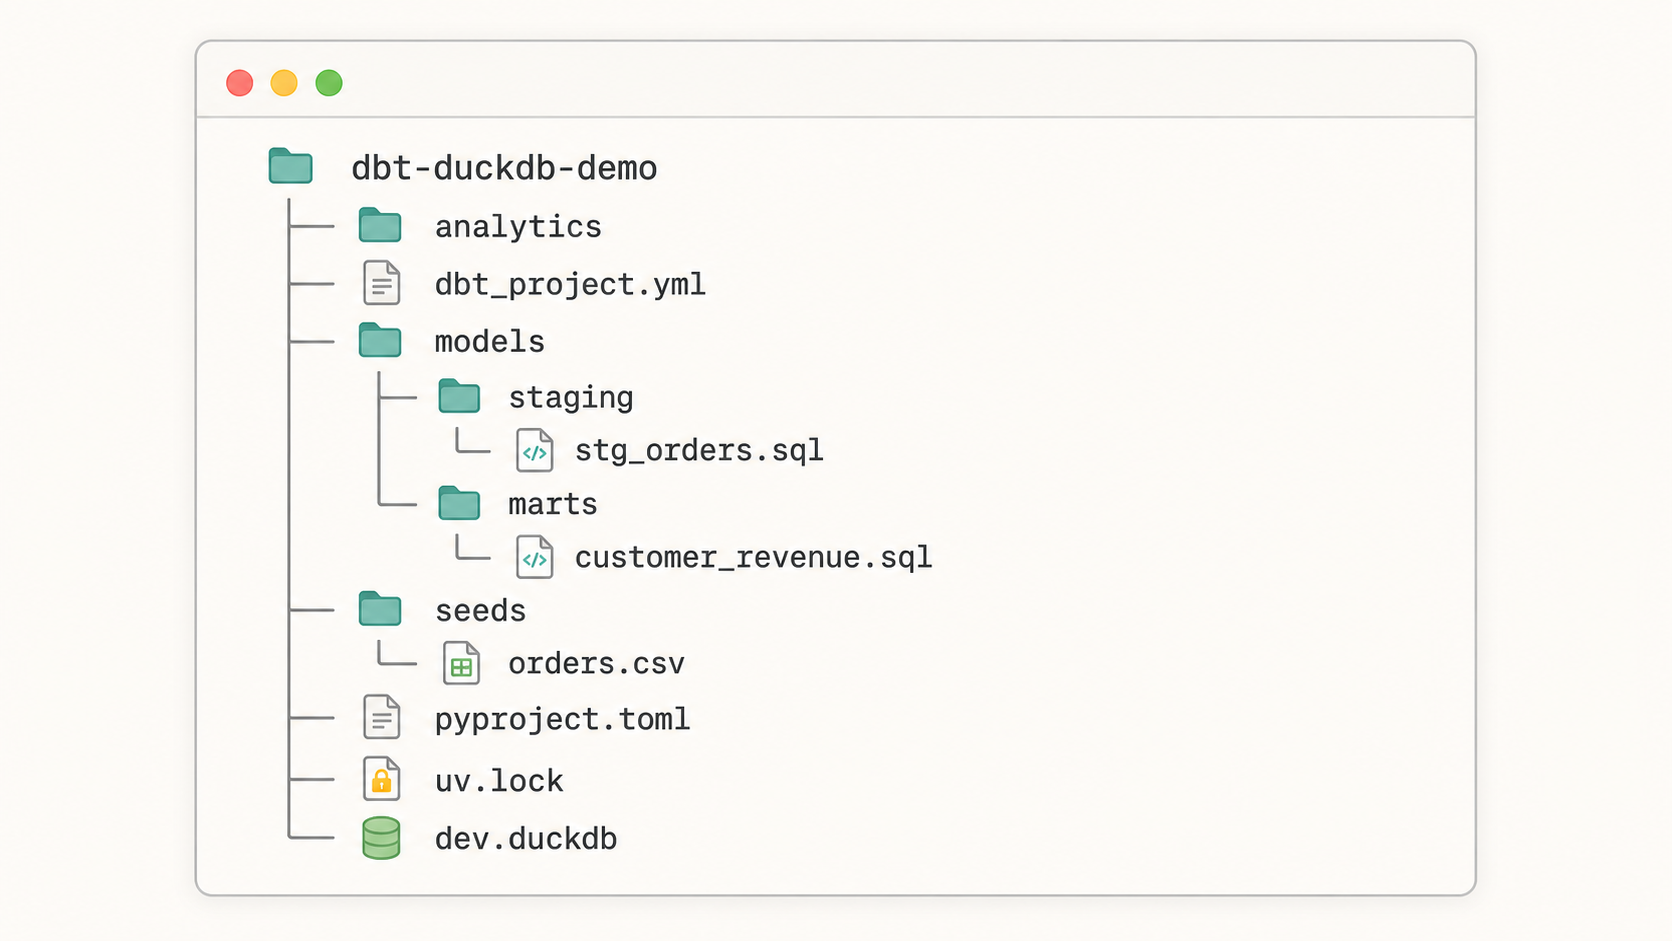Image resolution: width=1672 pixels, height=941 pixels.
Task: Maximize window with green button
Action: tap(329, 83)
